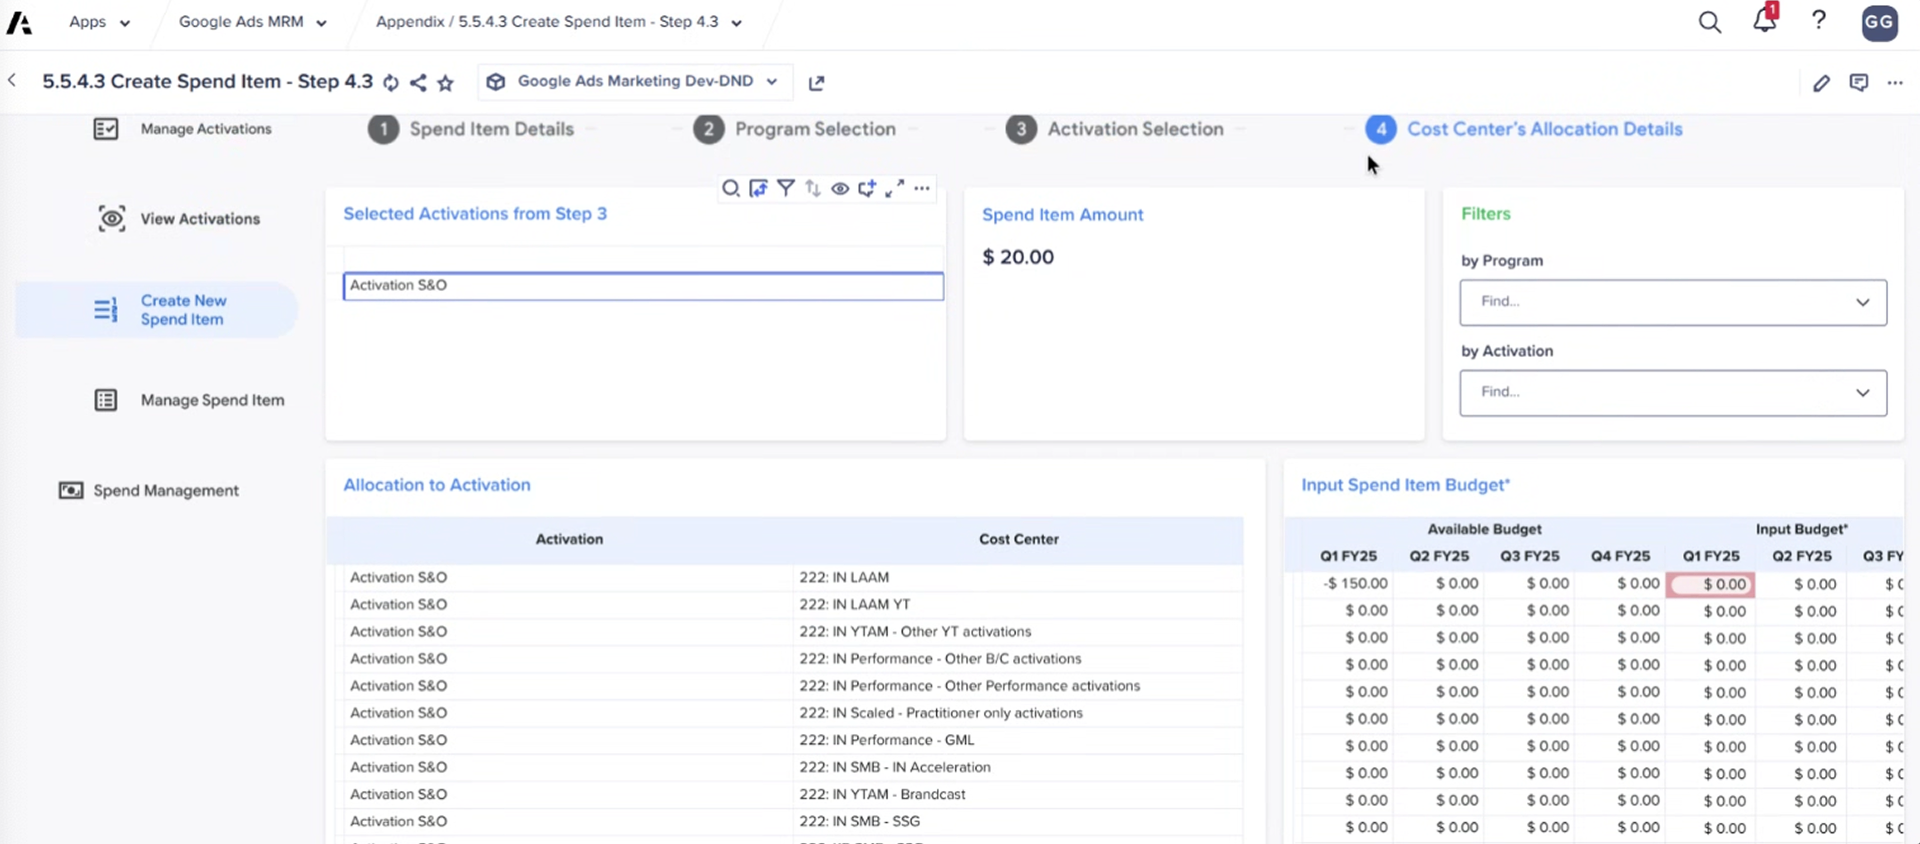The image size is (1920, 844).
Task: Go back with the left arrow
Action: tap(12, 81)
